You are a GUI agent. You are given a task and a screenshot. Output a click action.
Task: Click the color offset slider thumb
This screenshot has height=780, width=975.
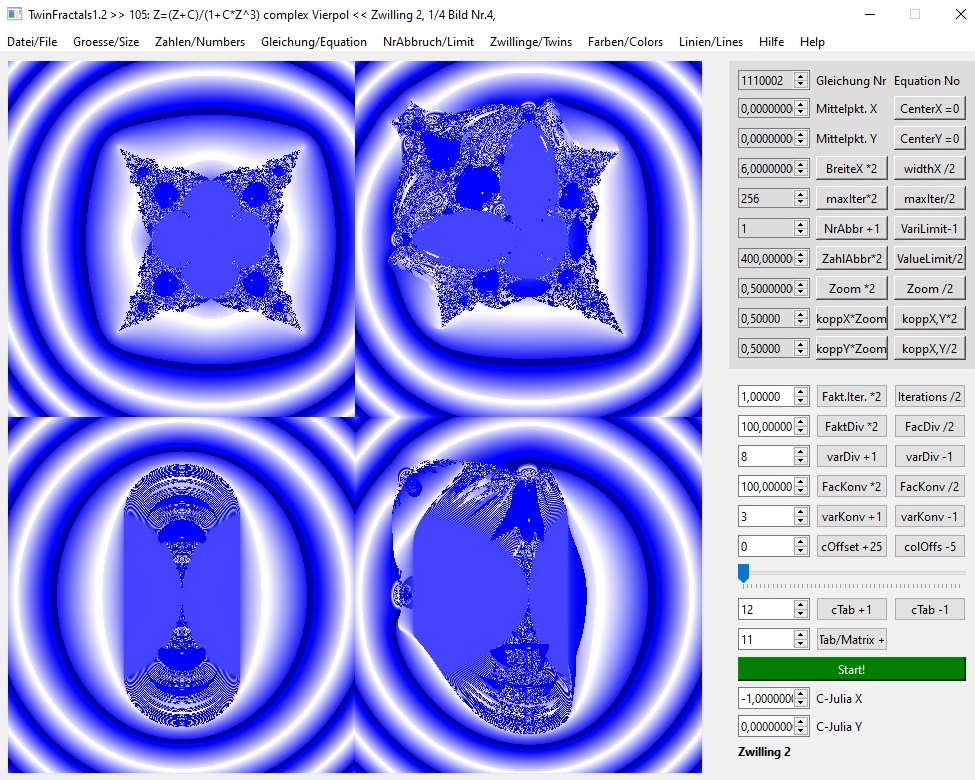click(x=743, y=573)
